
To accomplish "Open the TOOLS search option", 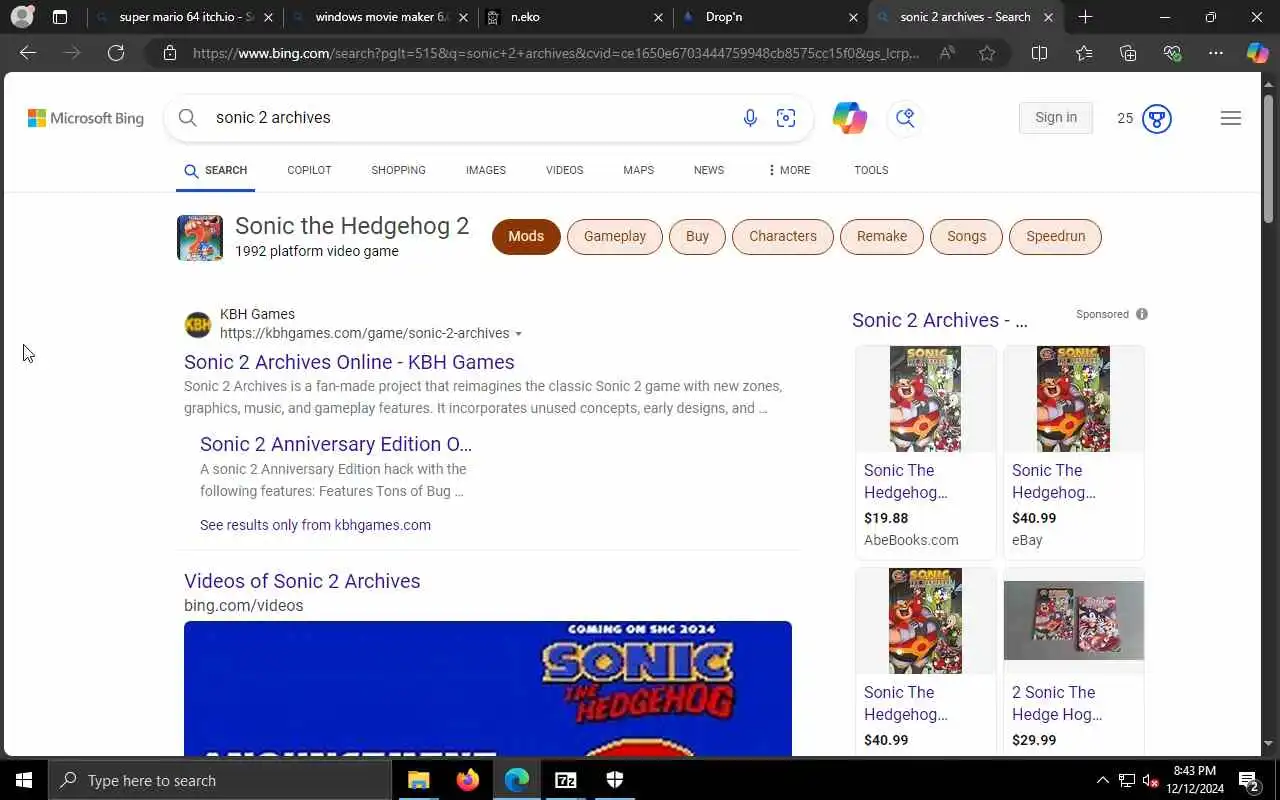I will (871, 170).
